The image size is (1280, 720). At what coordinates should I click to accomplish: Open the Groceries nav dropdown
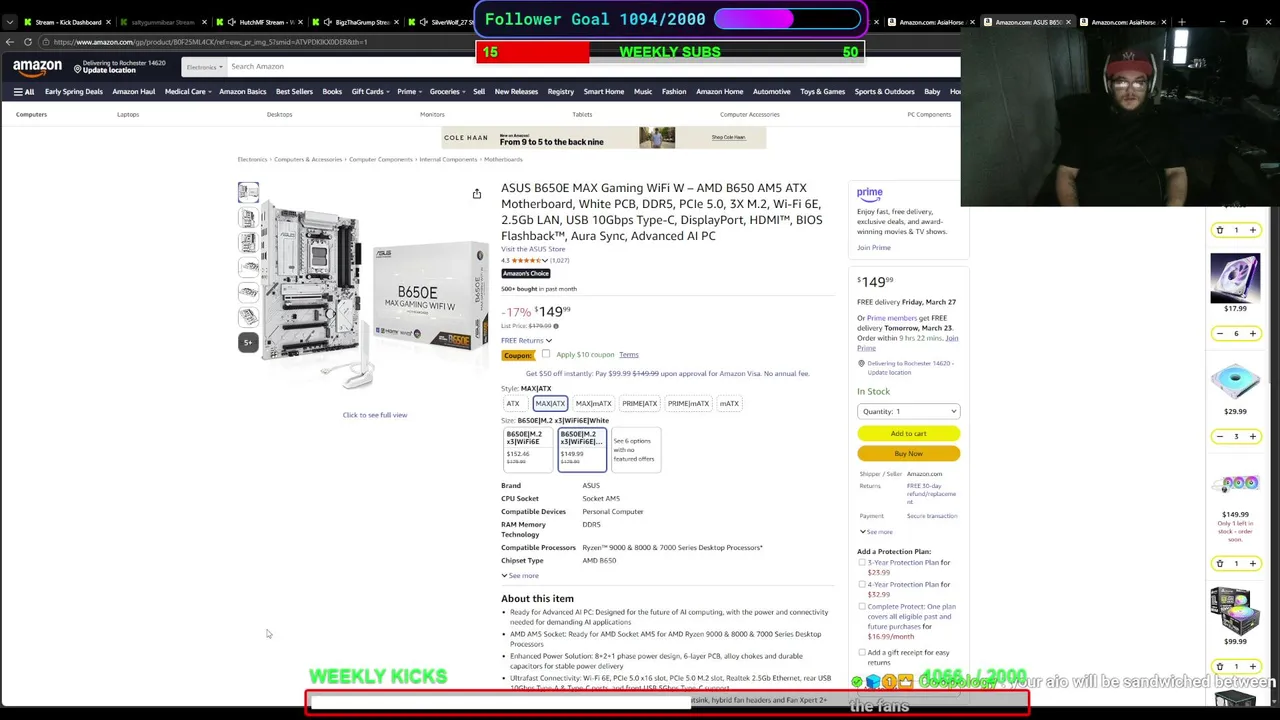click(447, 92)
